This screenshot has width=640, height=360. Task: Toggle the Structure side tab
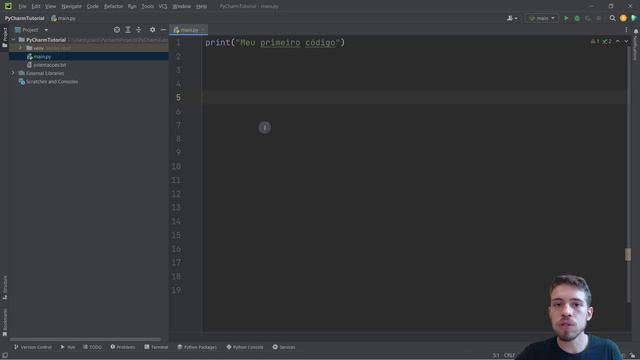pyautogui.click(x=4, y=288)
